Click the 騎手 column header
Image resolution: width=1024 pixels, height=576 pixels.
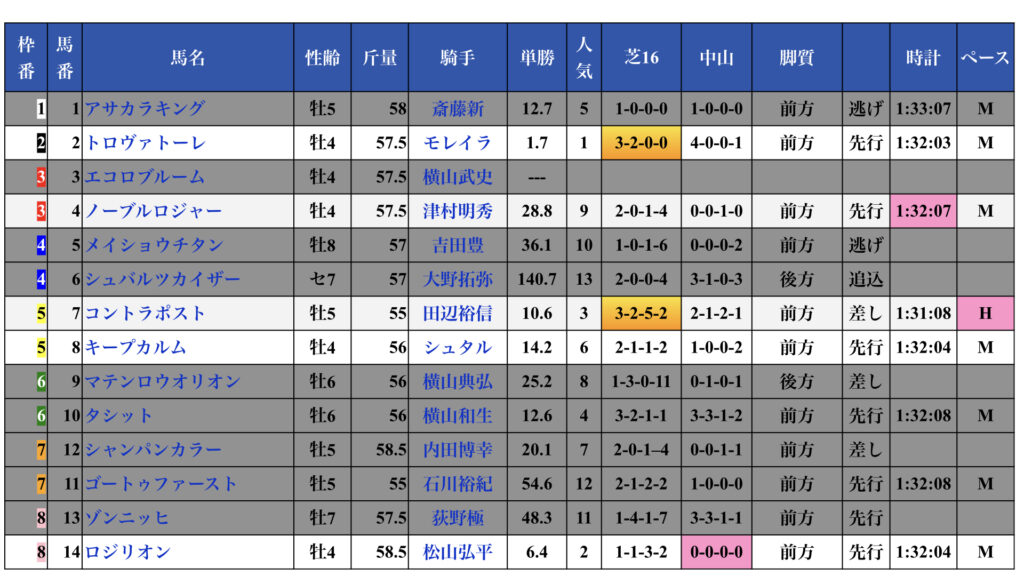[x=457, y=58]
